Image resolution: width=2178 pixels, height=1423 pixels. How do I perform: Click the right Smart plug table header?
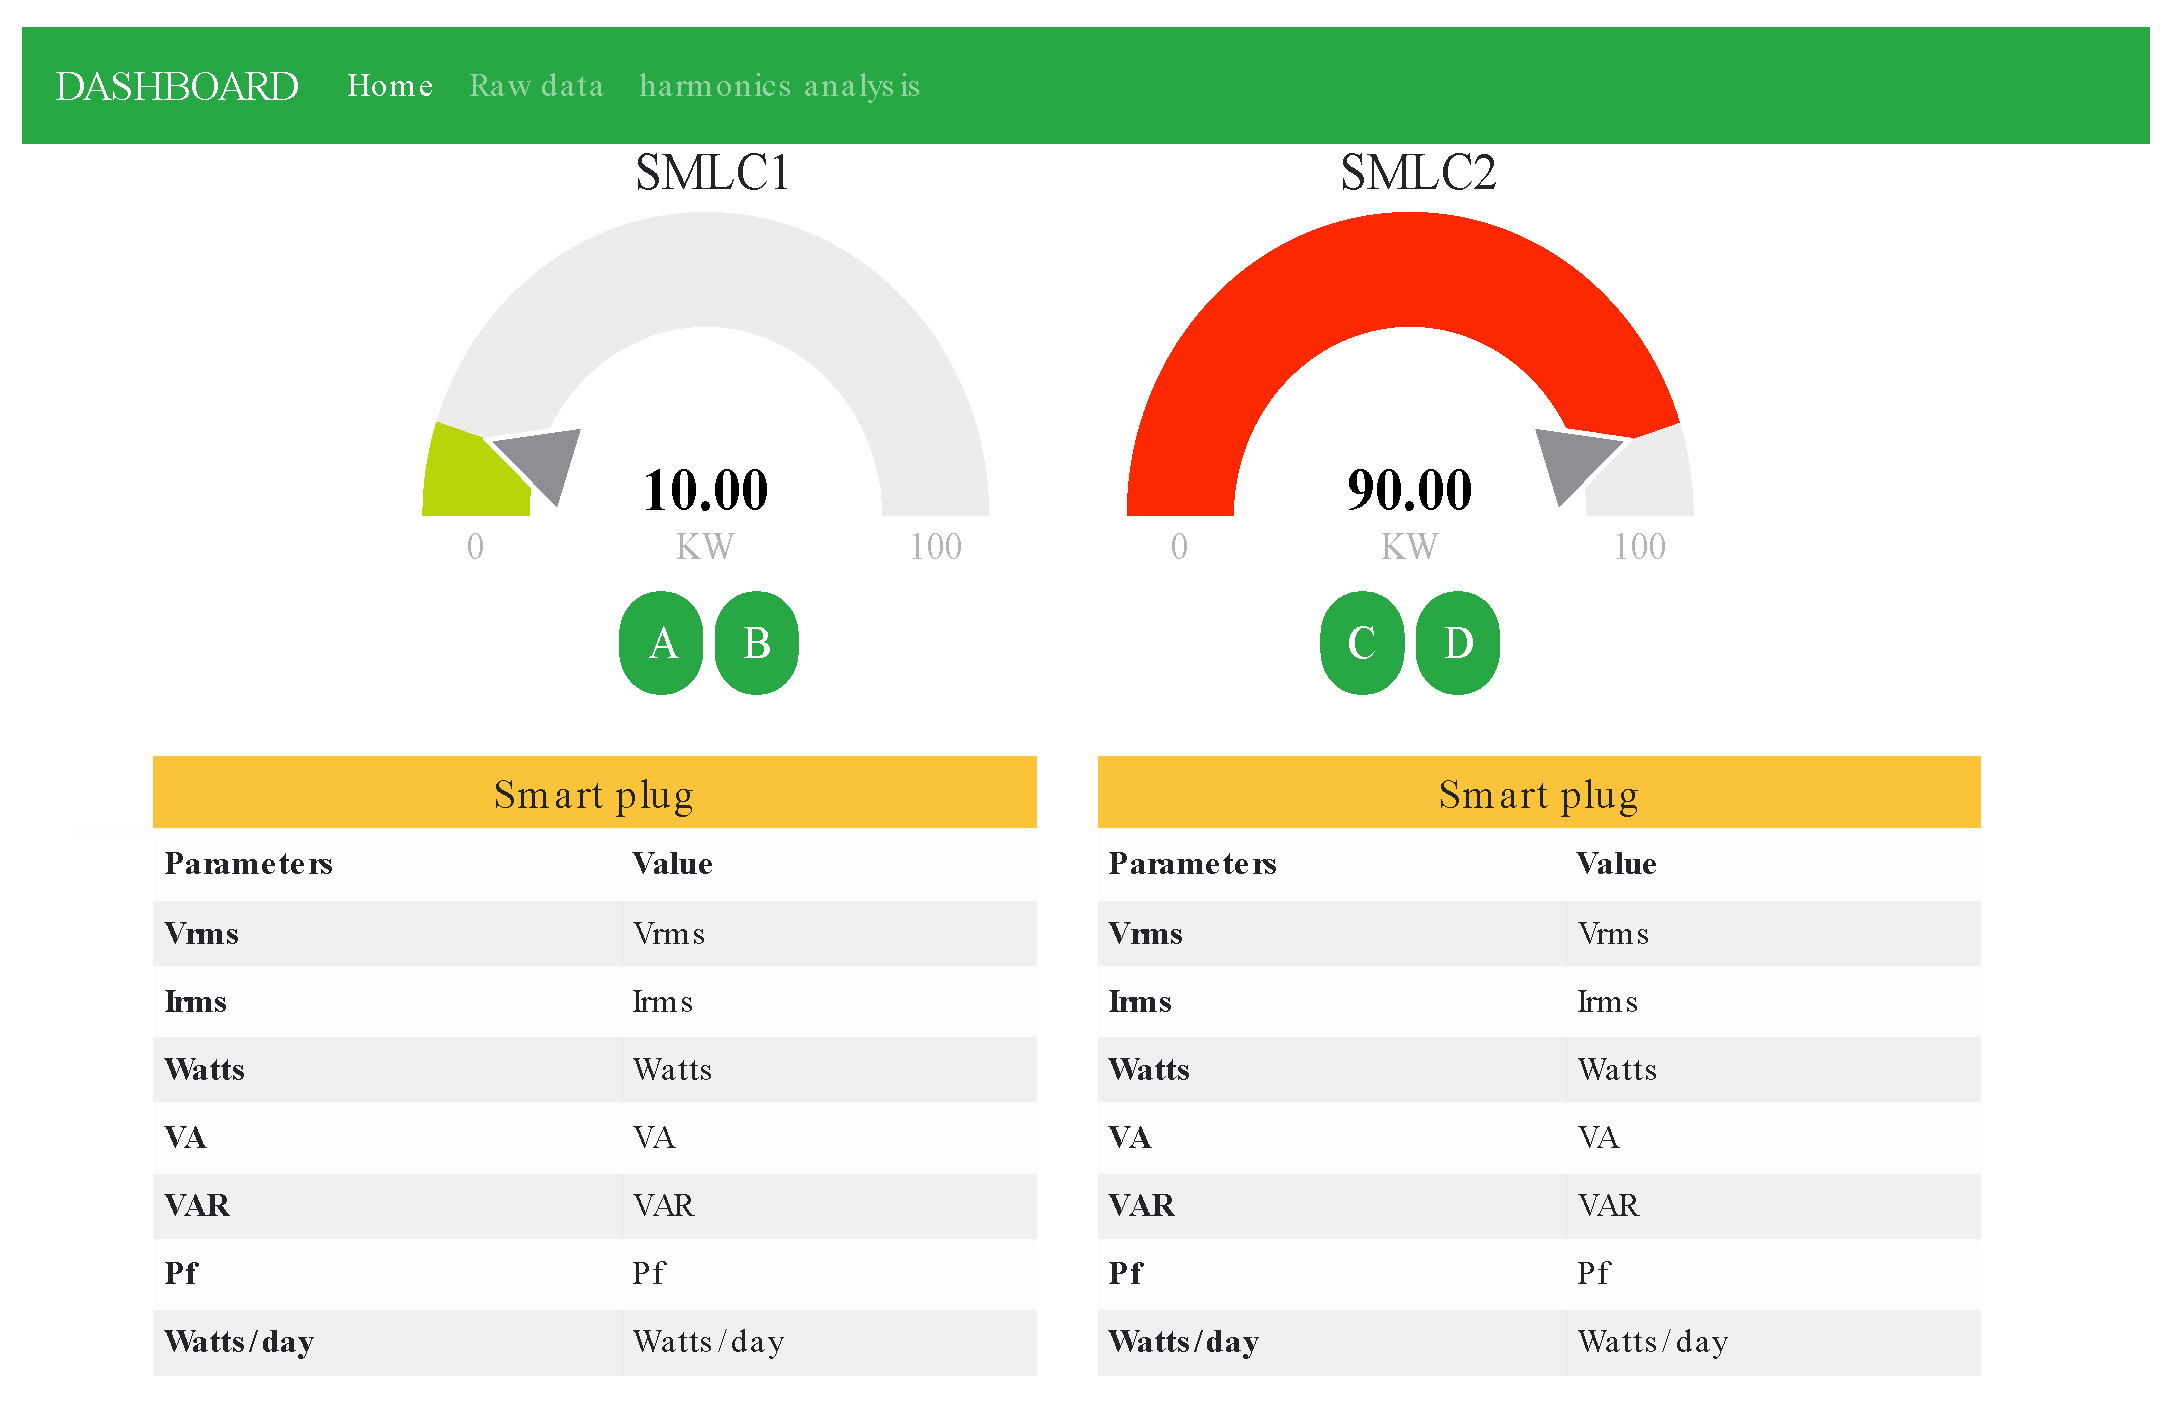tap(1538, 793)
